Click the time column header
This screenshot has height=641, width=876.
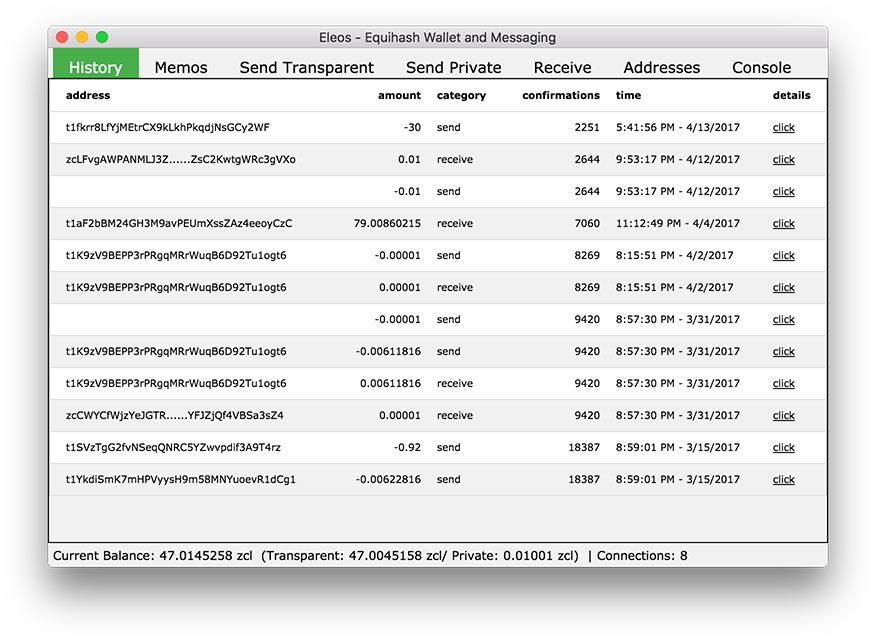(x=629, y=95)
